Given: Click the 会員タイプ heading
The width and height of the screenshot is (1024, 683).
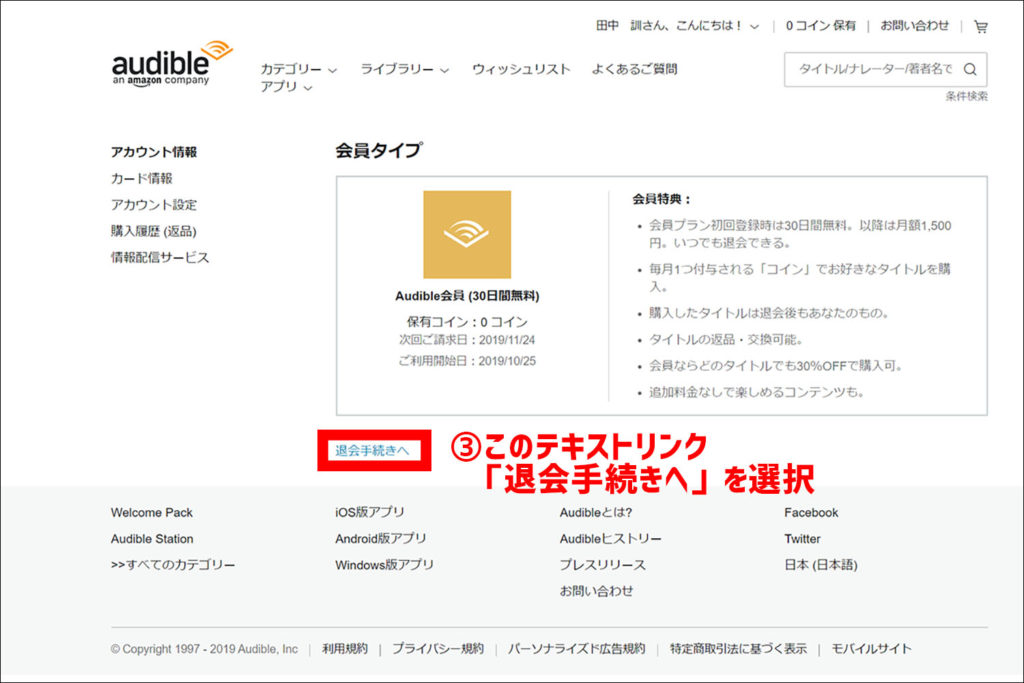Looking at the screenshot, I should click(x=379, y=151).
